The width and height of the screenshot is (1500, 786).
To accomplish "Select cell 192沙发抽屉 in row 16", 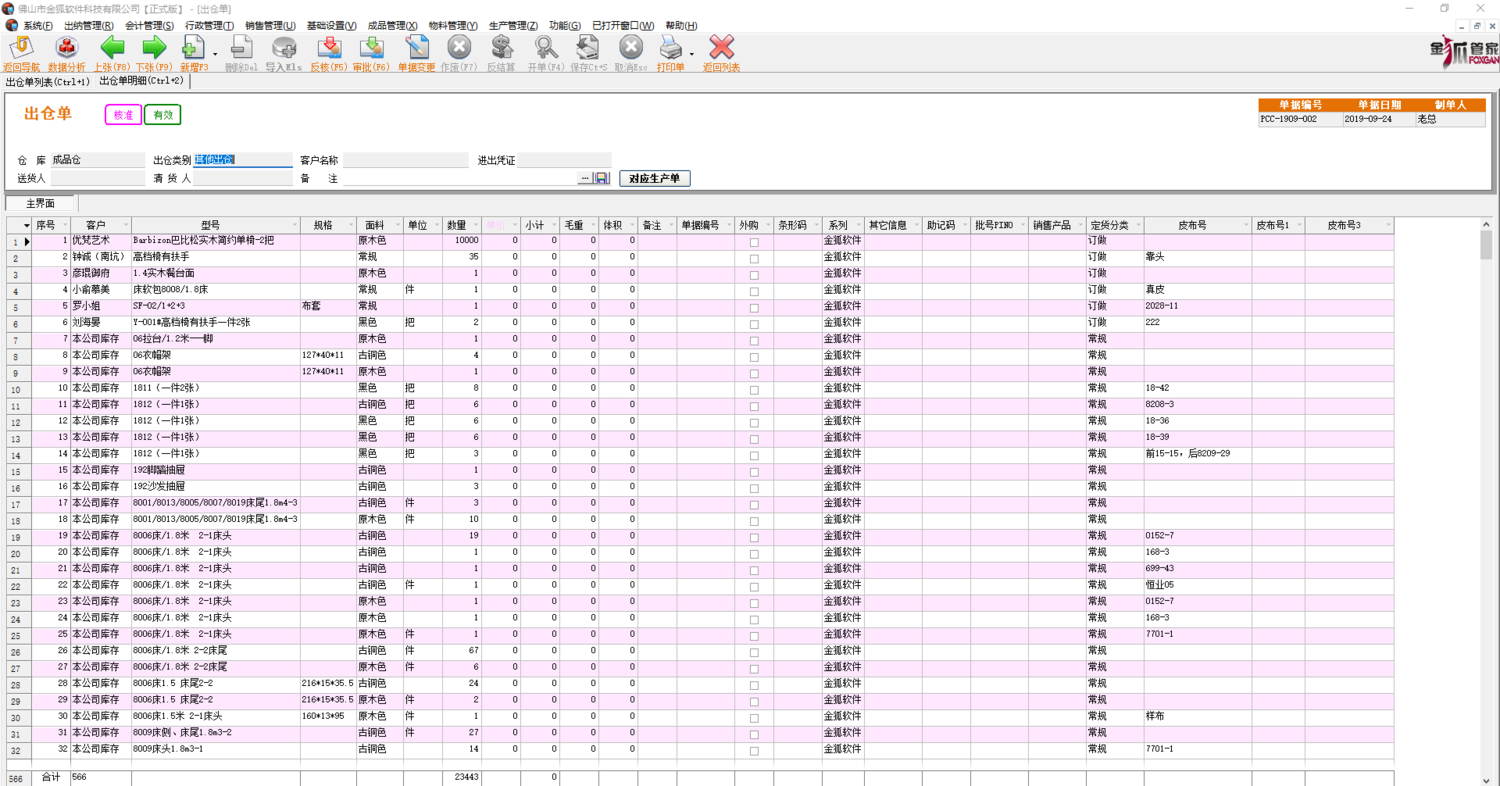I will point(215,488).
